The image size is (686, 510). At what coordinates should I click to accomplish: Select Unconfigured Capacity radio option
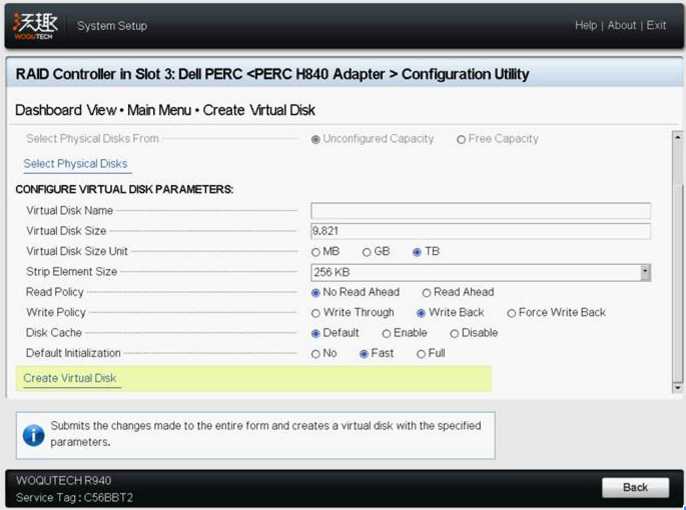click(x=315, y=140)
